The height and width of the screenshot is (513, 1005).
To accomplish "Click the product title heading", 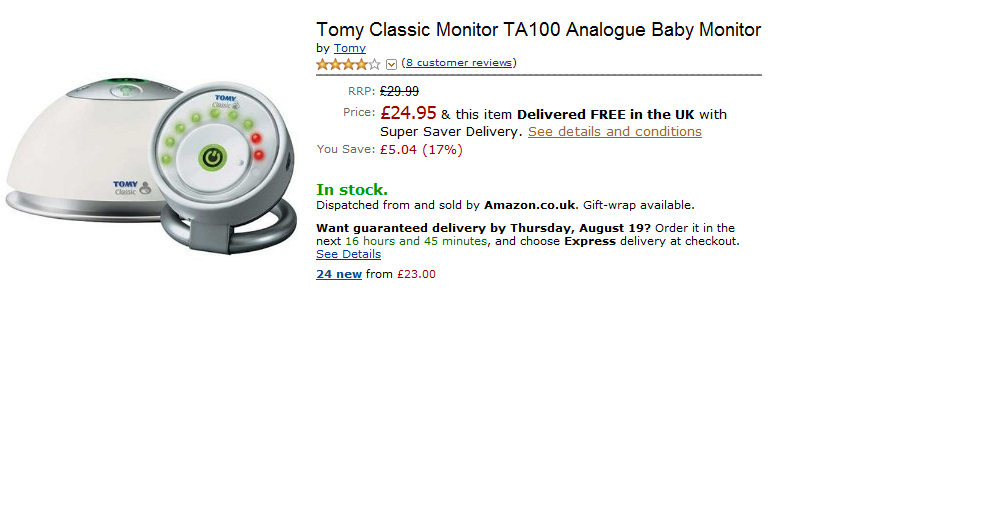I will tap(538, 30).
